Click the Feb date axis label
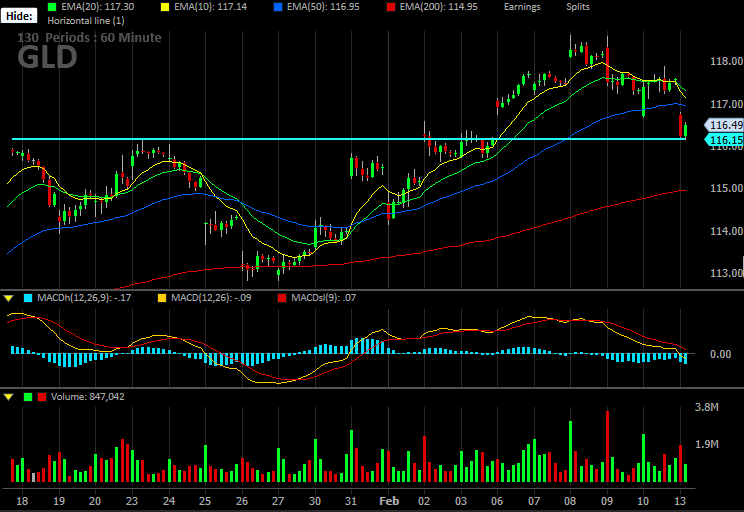Screen dimensions: 744x512 (x=389, y=501)
